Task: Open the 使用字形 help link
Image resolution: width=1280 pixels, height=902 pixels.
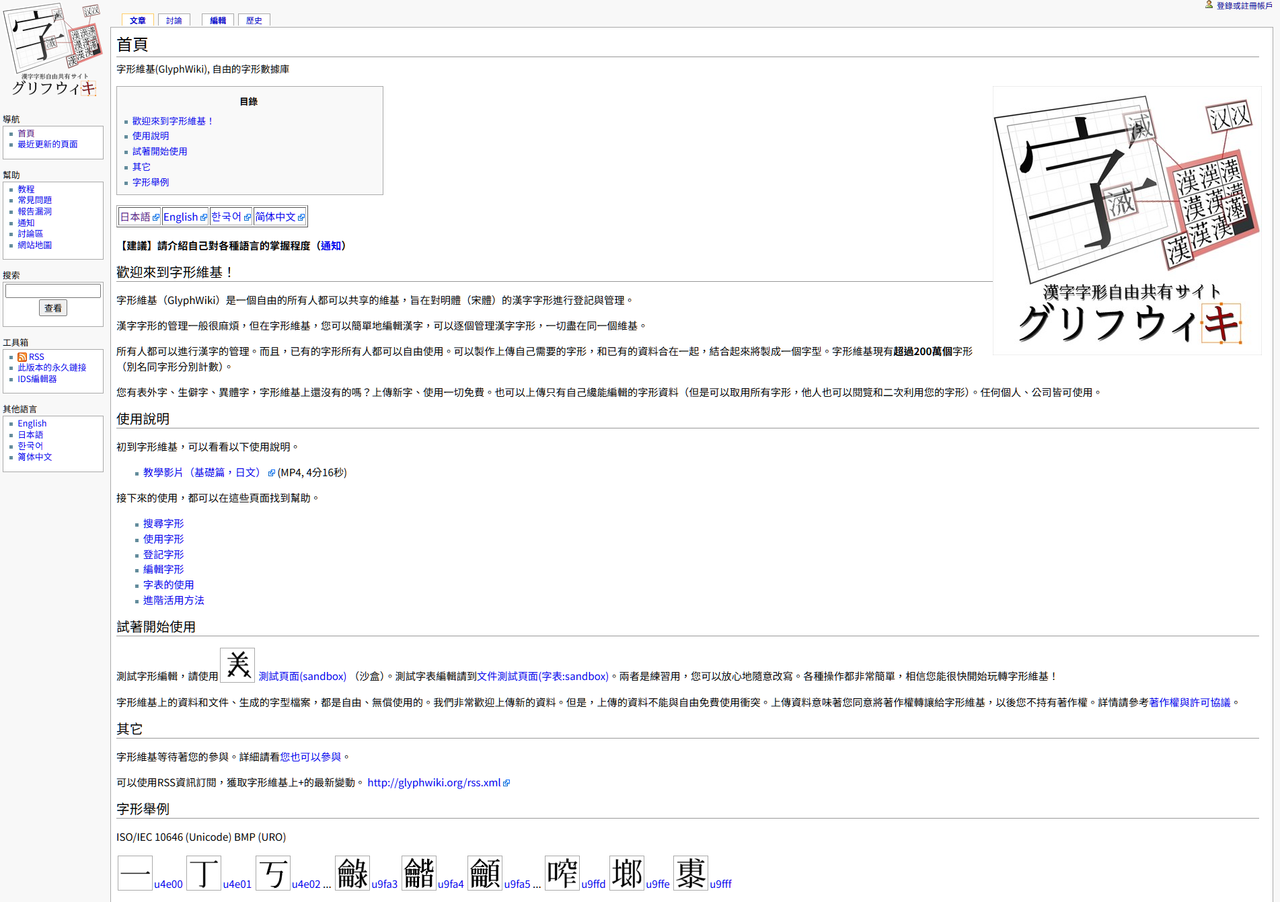Action: point(163,539)
